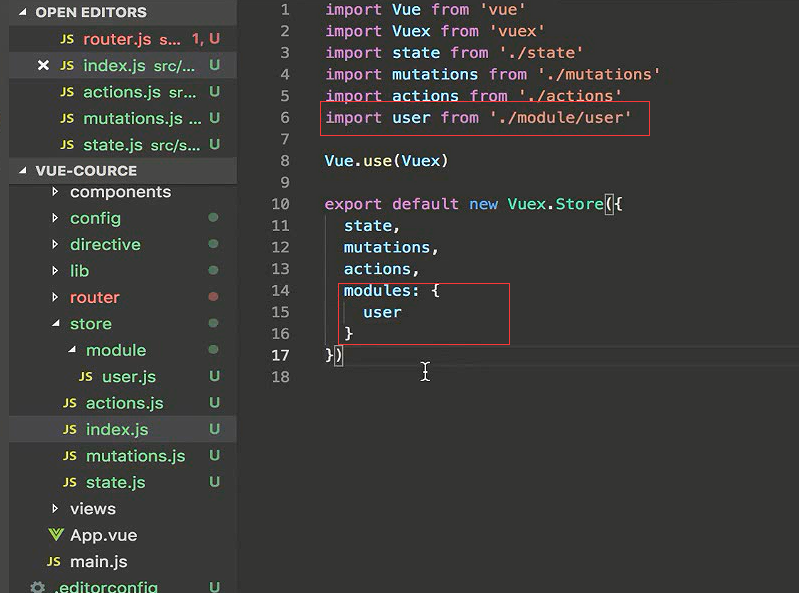Image resolution: width=799 pixels, height=593 pixels.
Task: Click line number 17 in the gutter
Action: (x=279, y=355)
